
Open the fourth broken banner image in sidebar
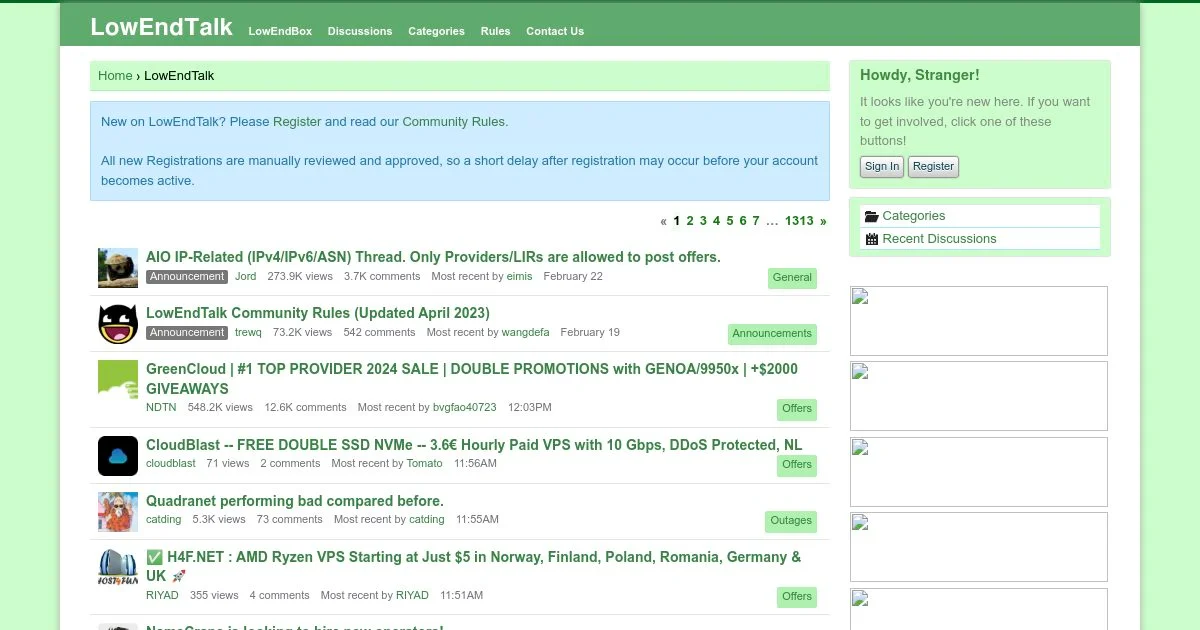(x=979, y=547)
